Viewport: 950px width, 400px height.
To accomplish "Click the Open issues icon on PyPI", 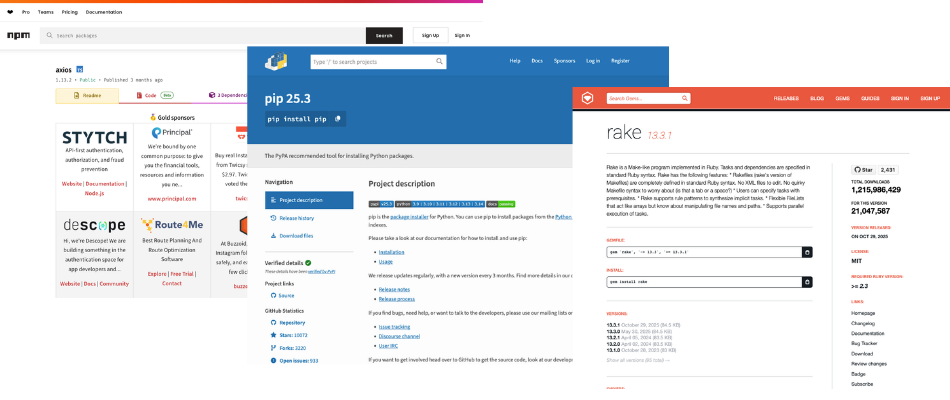I will [x=273, y=361].
